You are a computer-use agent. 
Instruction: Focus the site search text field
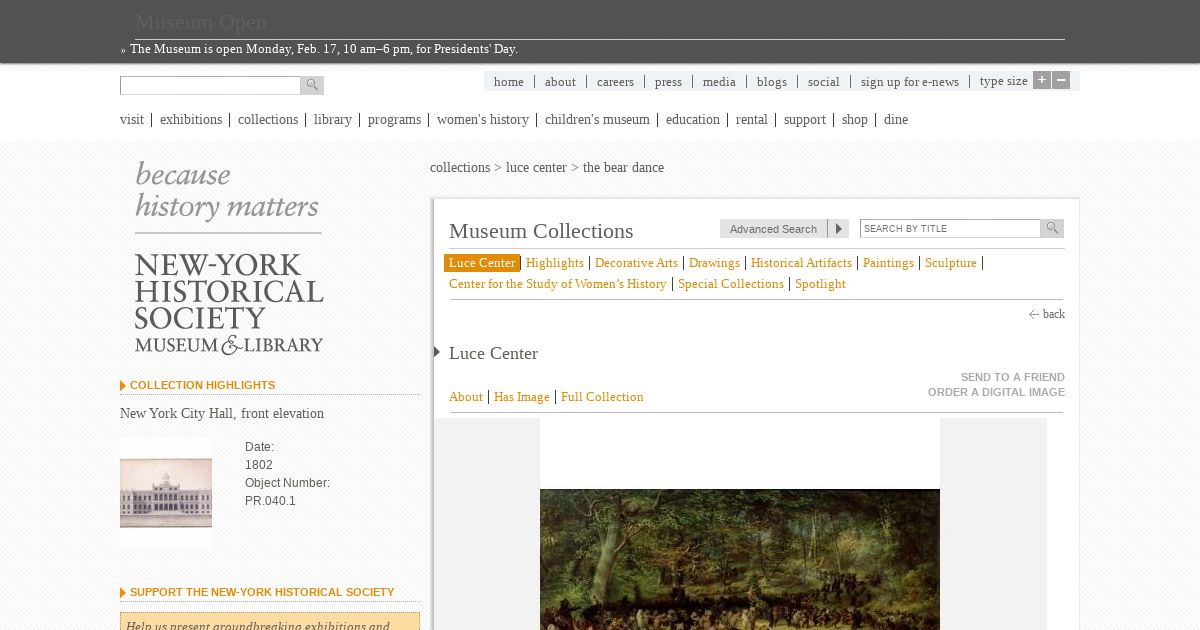click(x=210, y=86)
